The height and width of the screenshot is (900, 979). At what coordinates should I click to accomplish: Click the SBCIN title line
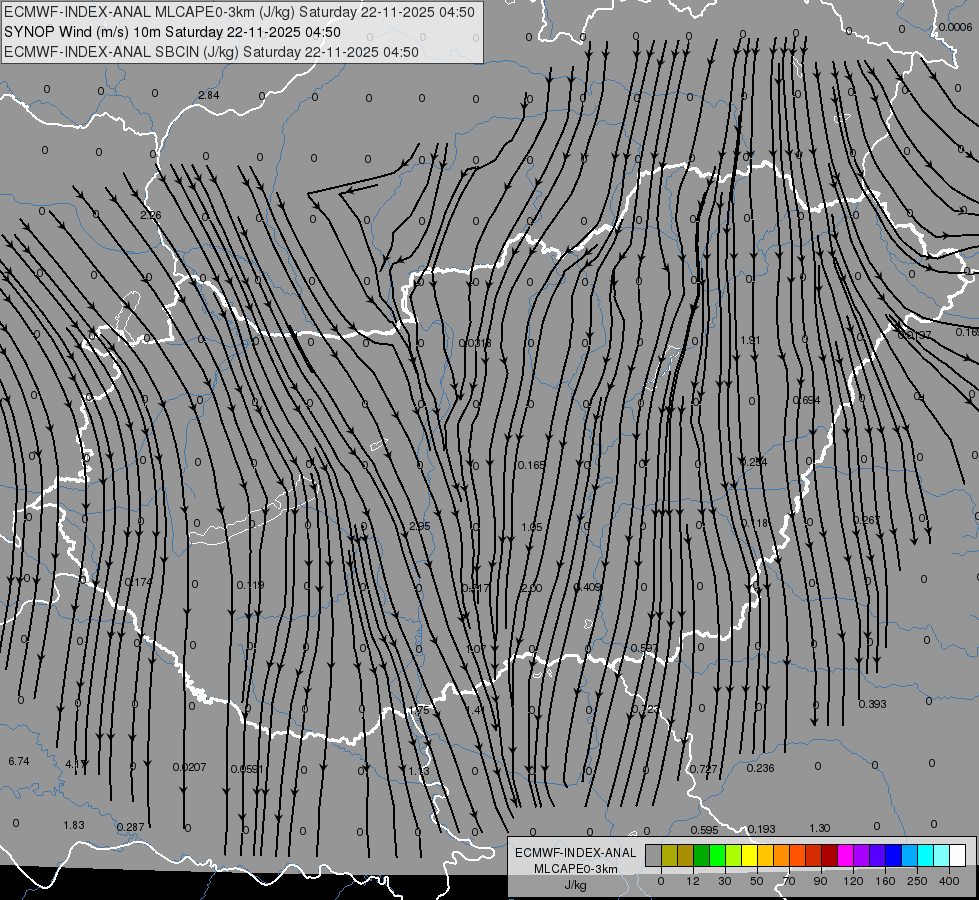[x=211, y=52]
